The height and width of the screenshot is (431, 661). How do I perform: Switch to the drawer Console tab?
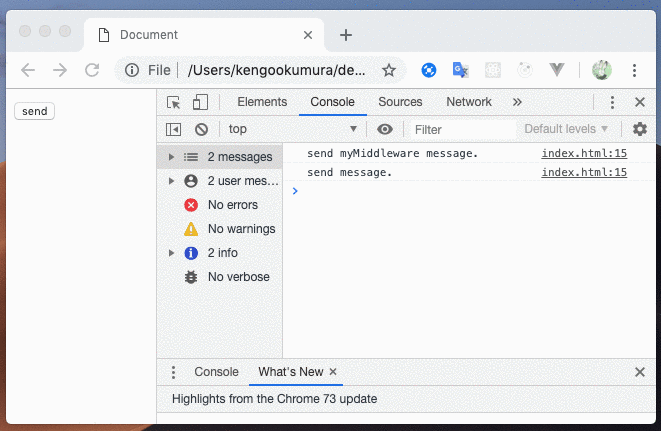[216, 372]
